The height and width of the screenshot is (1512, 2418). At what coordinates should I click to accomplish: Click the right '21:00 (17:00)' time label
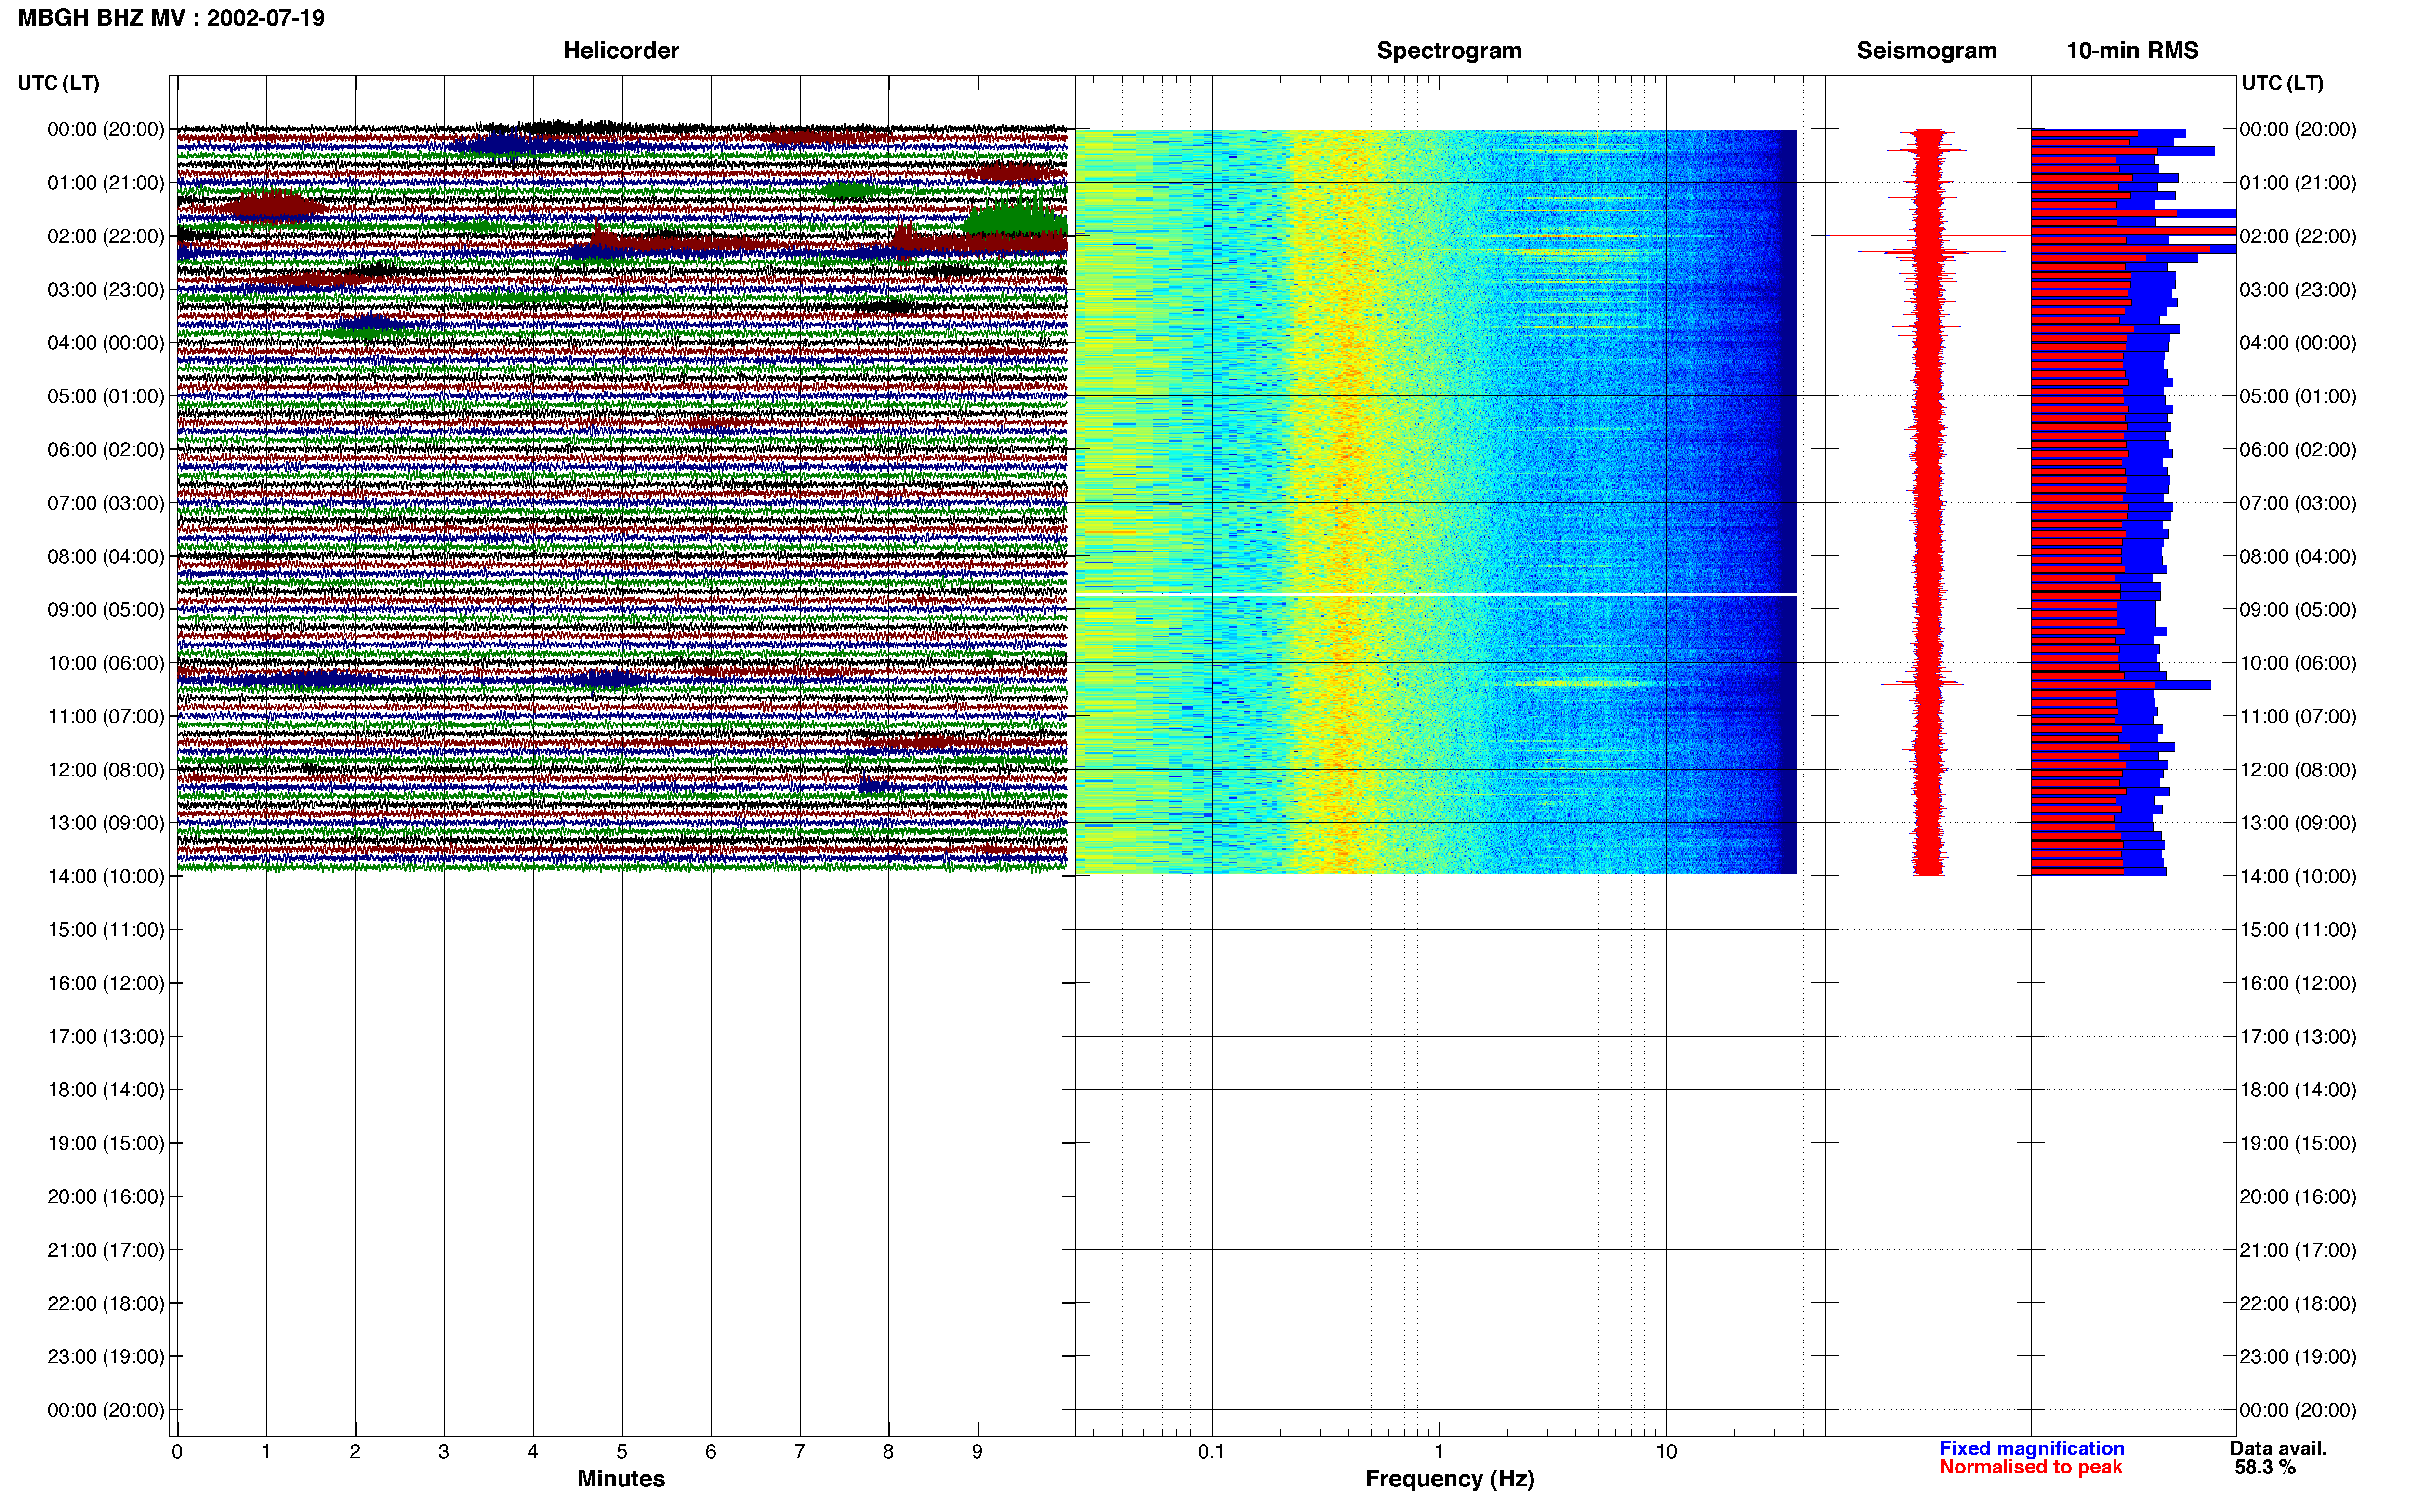coord(2298,1250)
